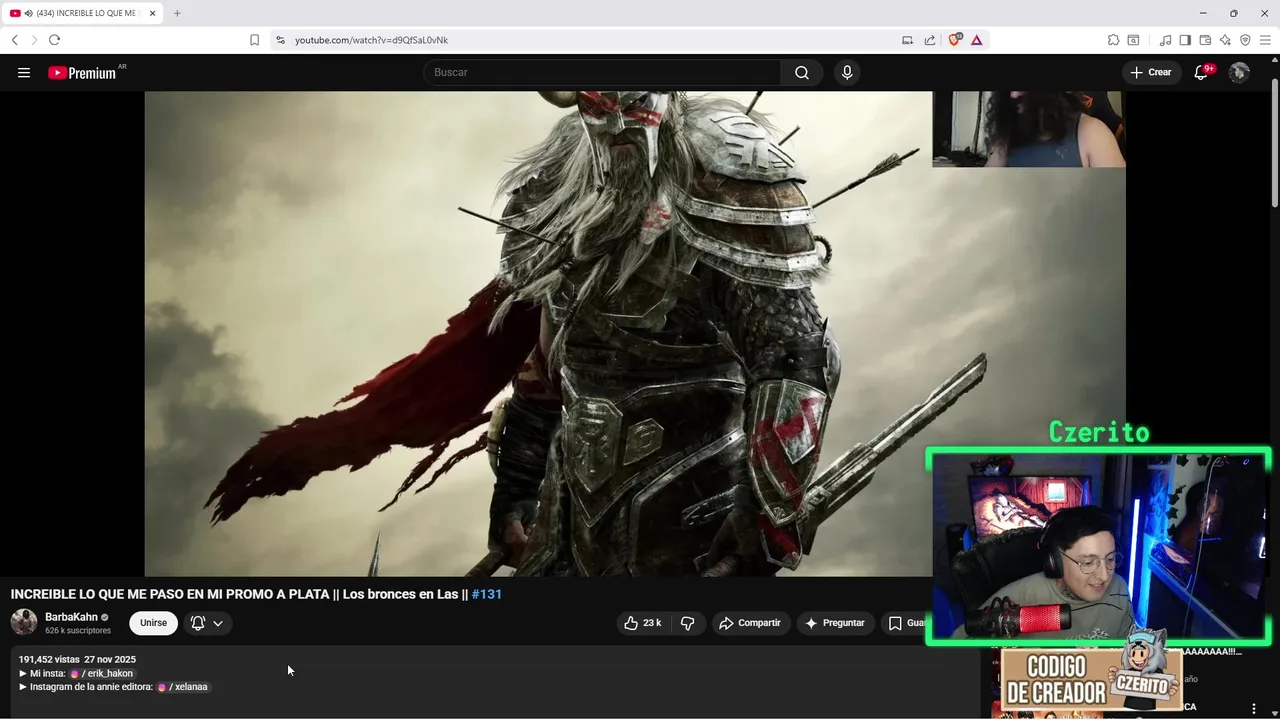Install/cast icon in the address bar
Screen dimensions: 1280x720
pos(907,40)
